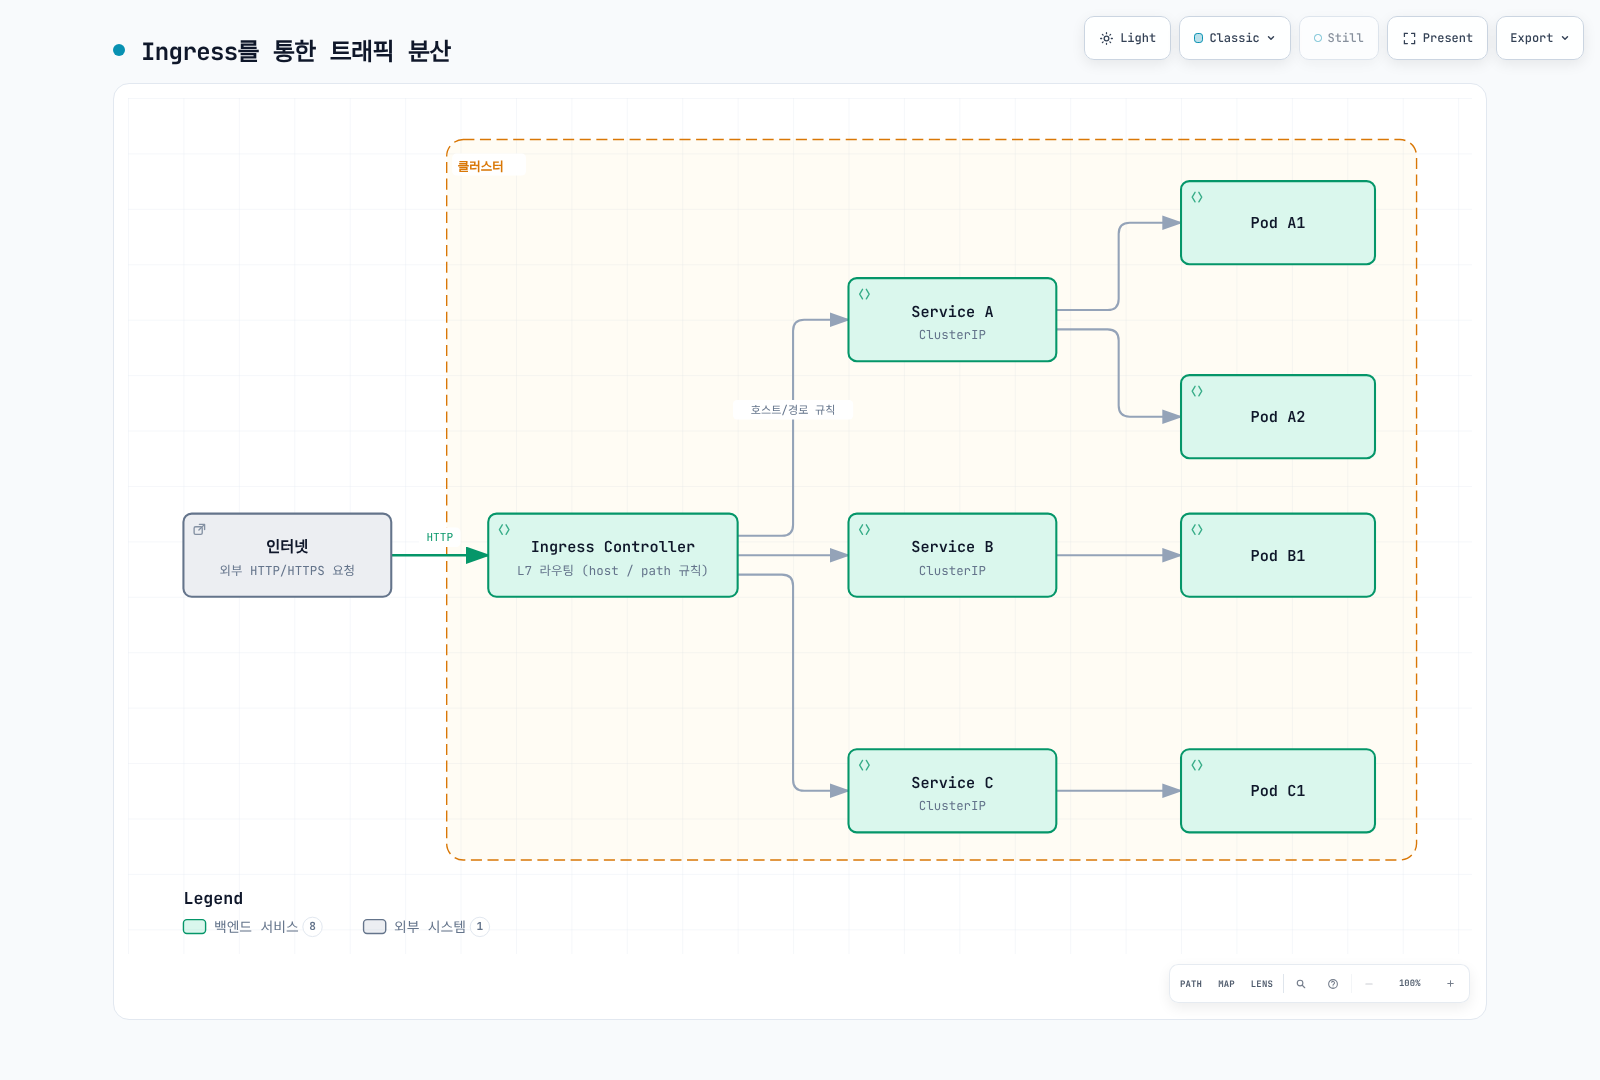Screen dimensions: 1600x1080
Task: Click the diagram title Ingress를 통한 트래픽 분산
Action: [x=296, y=50]
